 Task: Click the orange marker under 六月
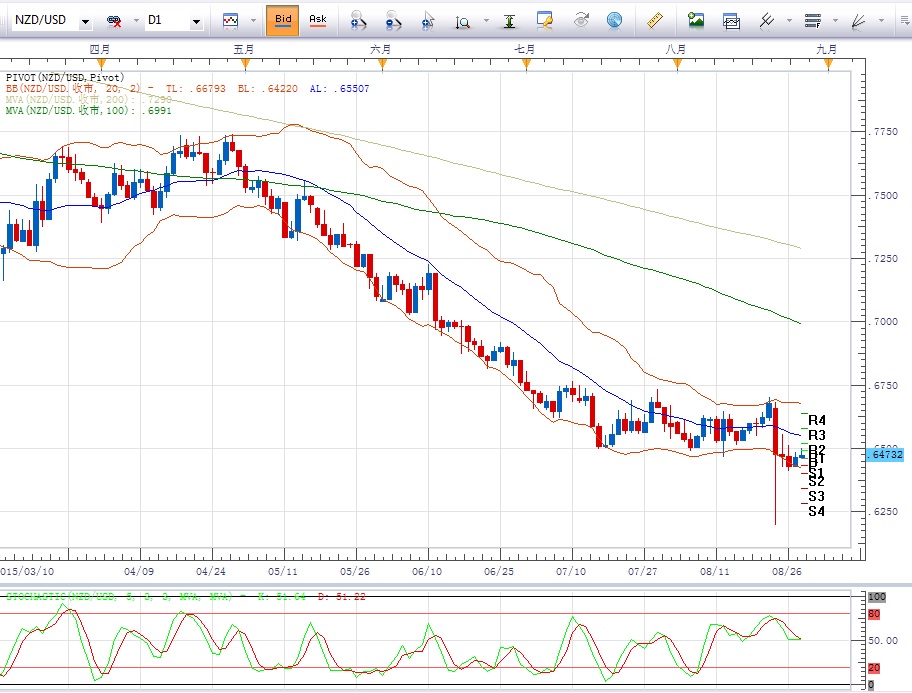tap(382, 64)
